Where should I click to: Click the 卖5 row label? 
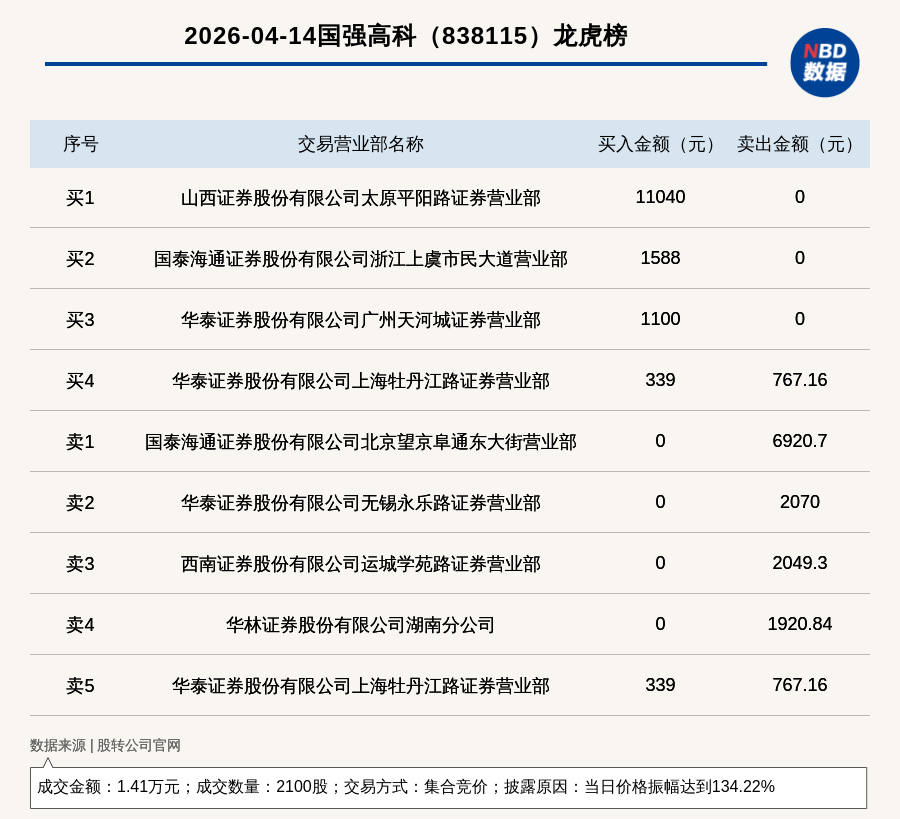[x=80, y=686]
